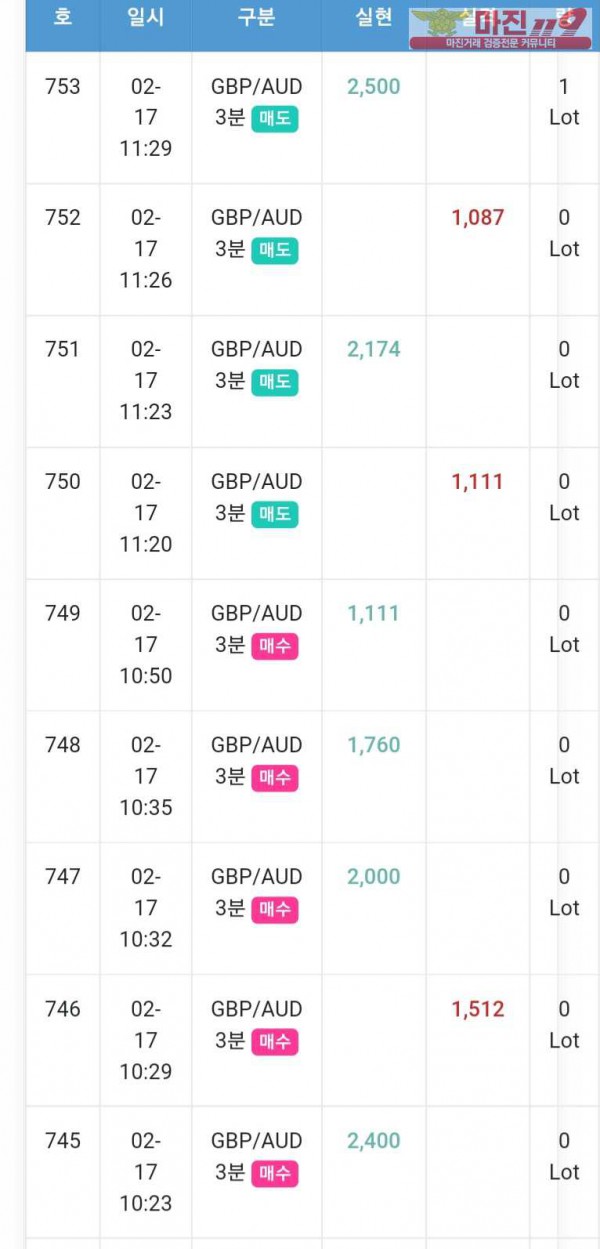
Task: Click the 매도 badge in row 750
Action: 274,514
